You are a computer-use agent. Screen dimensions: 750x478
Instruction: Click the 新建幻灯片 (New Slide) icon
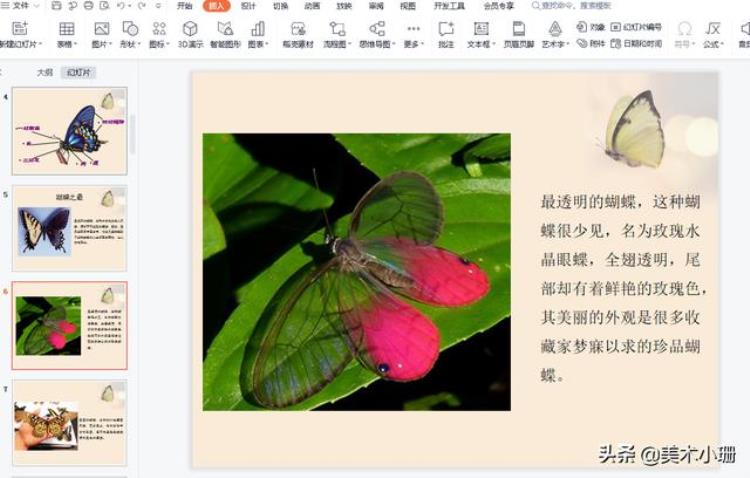pos(20,28)
